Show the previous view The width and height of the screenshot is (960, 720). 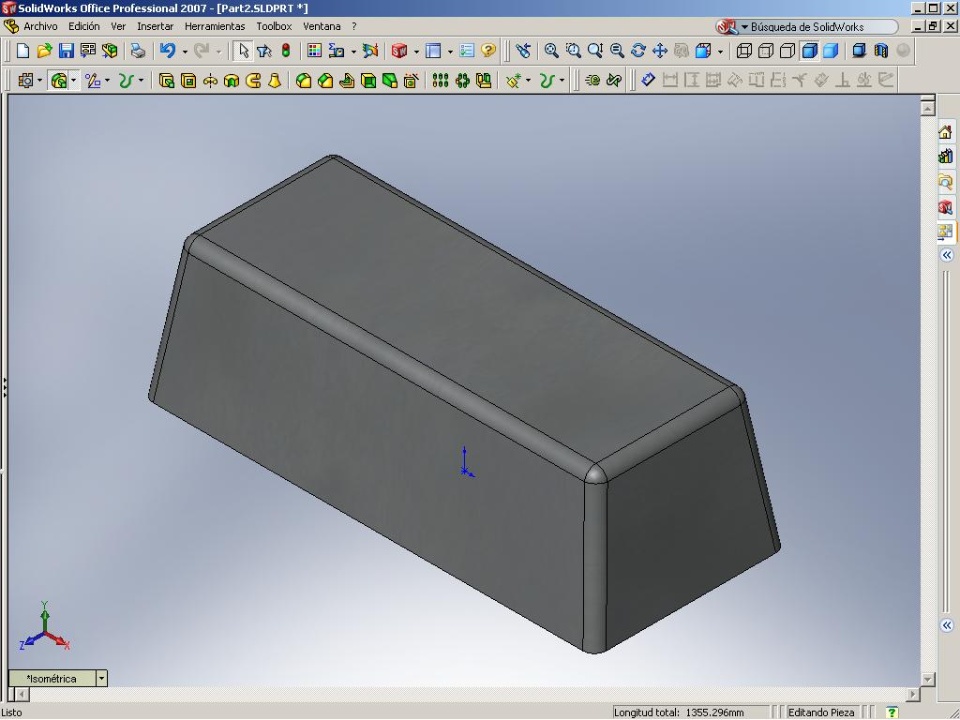coord(523,51)
